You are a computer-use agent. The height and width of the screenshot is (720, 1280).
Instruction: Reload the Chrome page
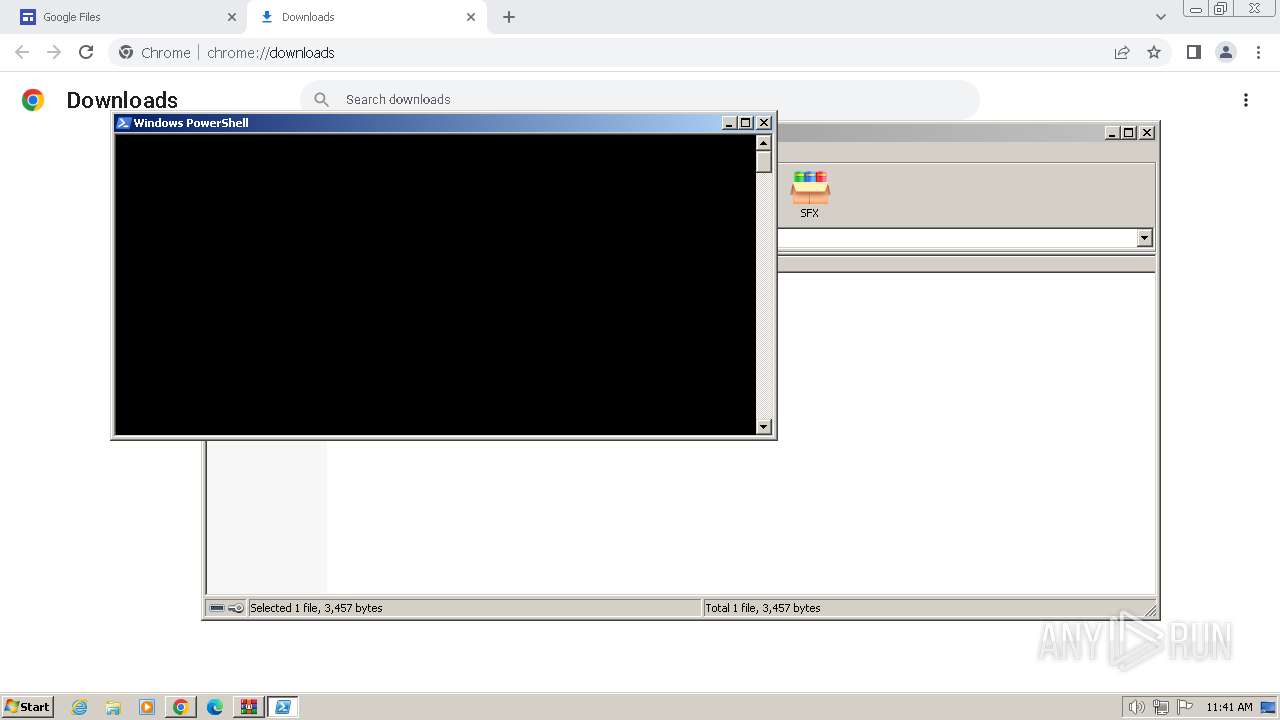coord(86,52)
